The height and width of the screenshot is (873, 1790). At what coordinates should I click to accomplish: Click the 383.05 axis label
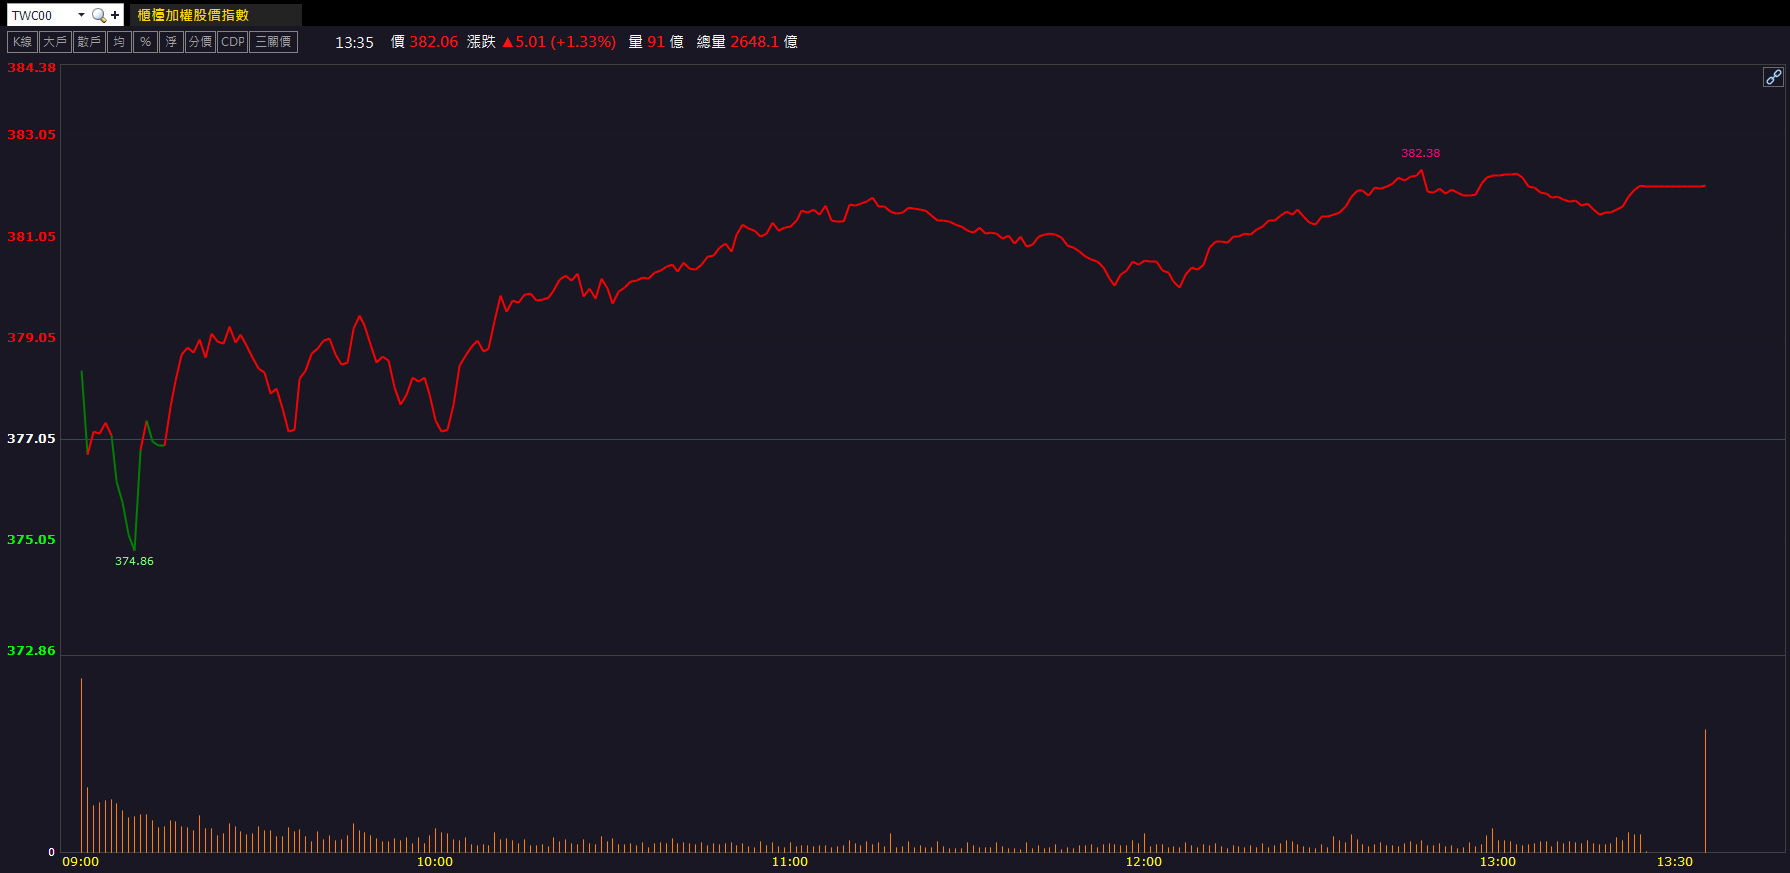[x=31, y=135]
